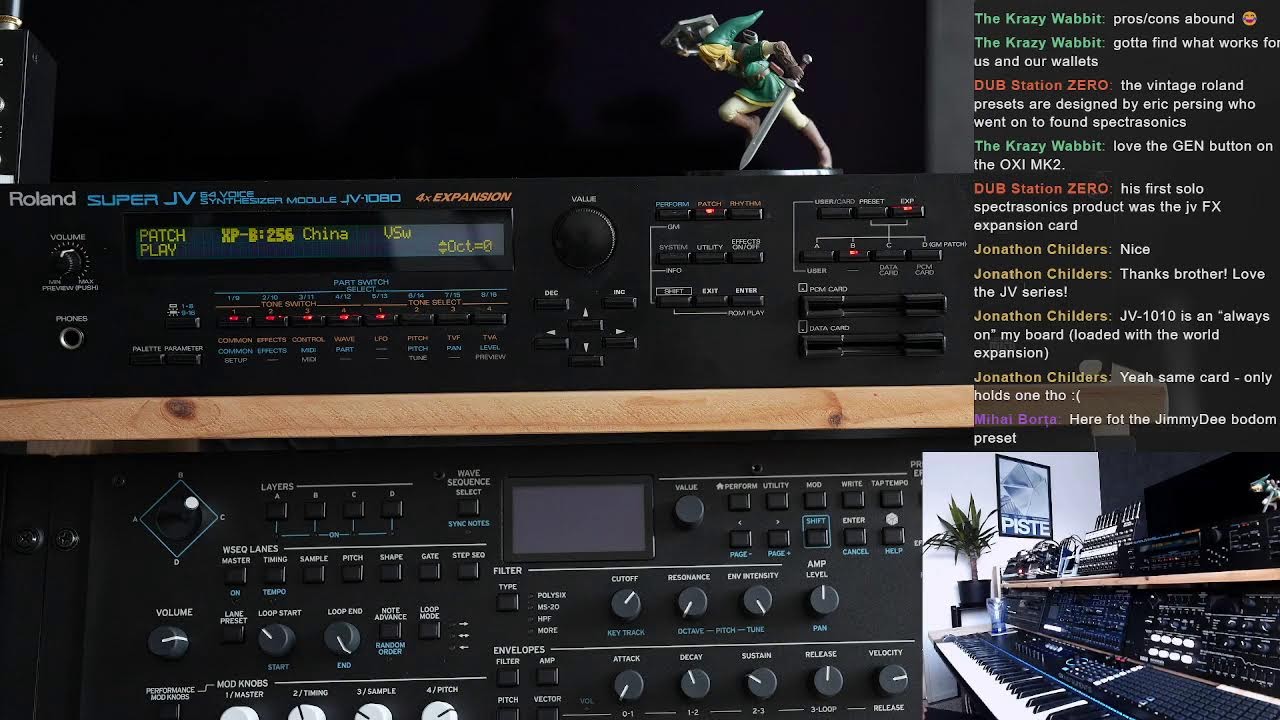Click the PARAMETER button
This screenshot has height=720, width=1280.
[183, 358]
